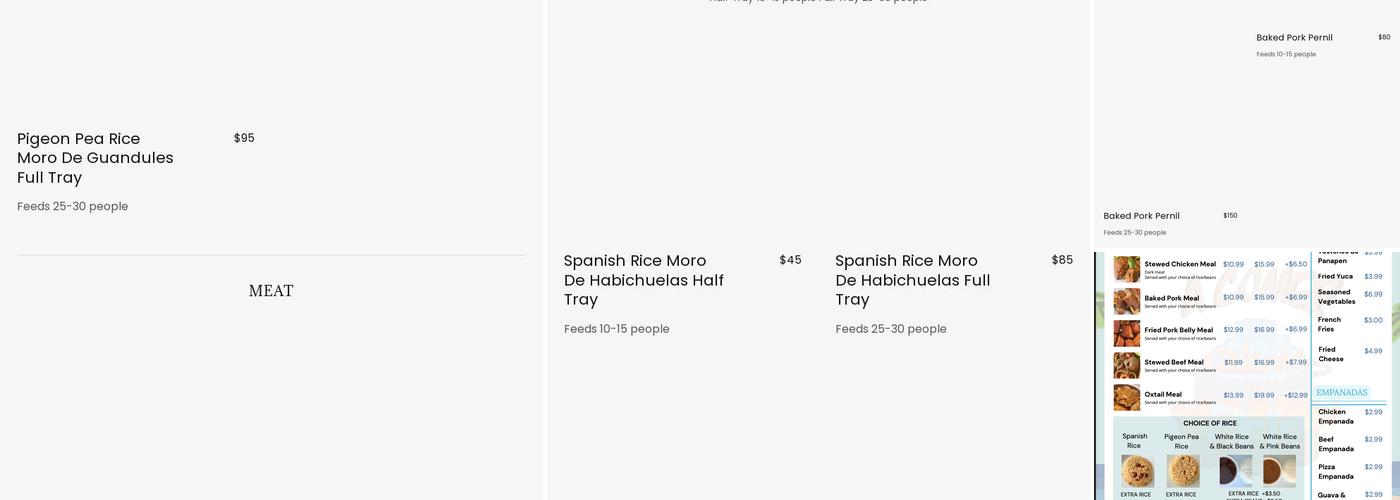Click the Stewed Chicken Meal food photo
The height and width of the screenshot is (500, 1400).
1127,269
